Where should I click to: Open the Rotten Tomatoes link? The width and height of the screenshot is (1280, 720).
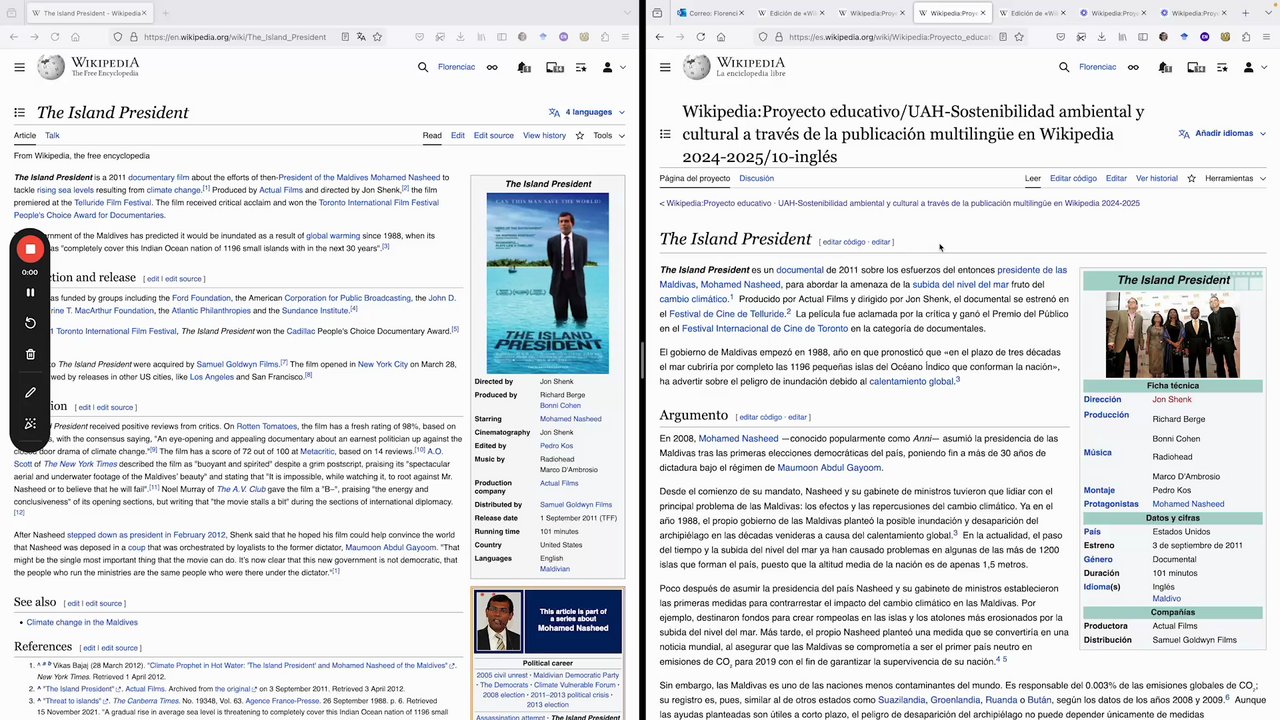click(x=267, y=426)
